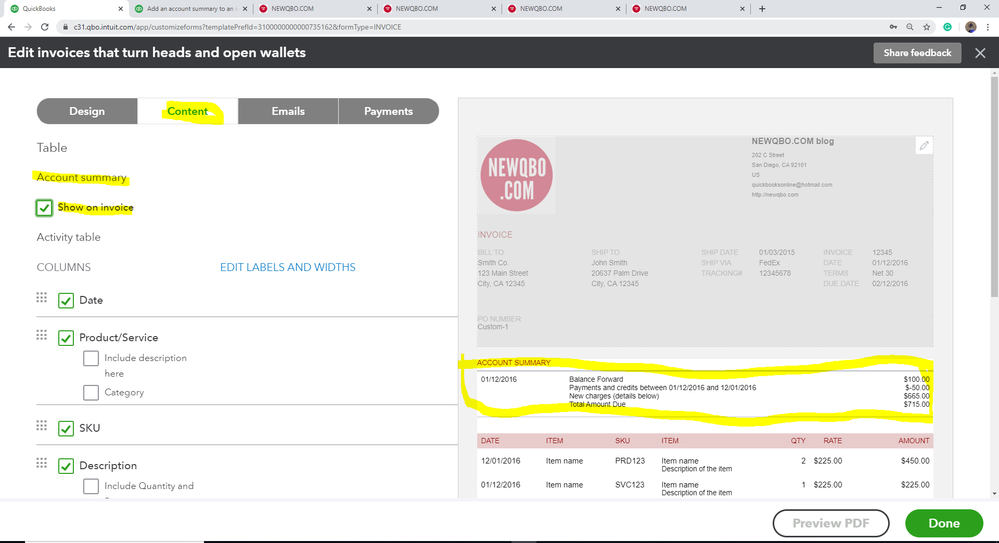Close the QuickBooks browser tab
This screenshot has height=543, width=999.
click(x=121, y=9)
